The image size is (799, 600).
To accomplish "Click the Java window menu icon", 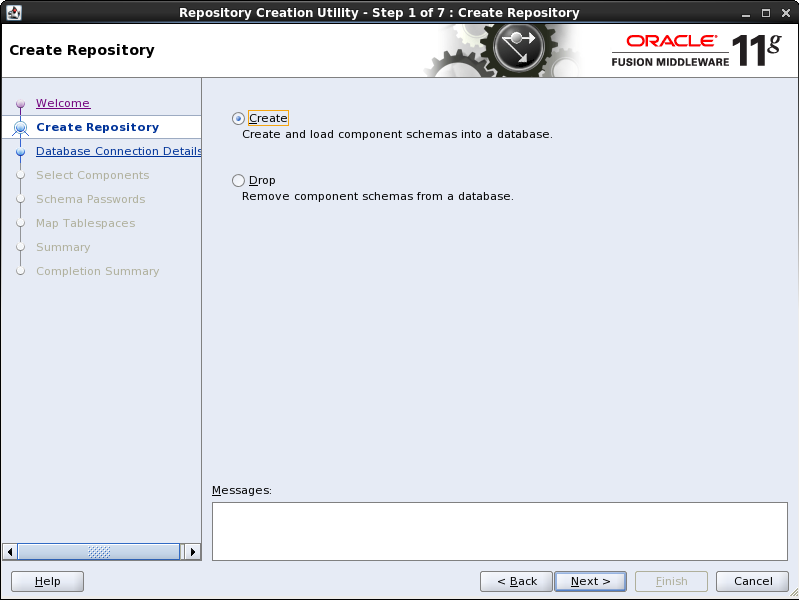I will pos(14,12).
